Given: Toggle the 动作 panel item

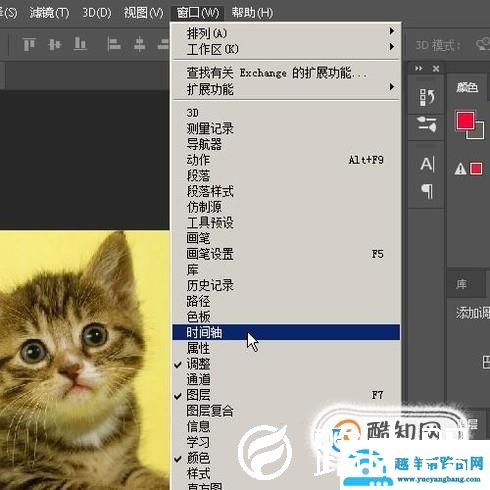Looking at the screenshot, I should [x=286, y=160].
